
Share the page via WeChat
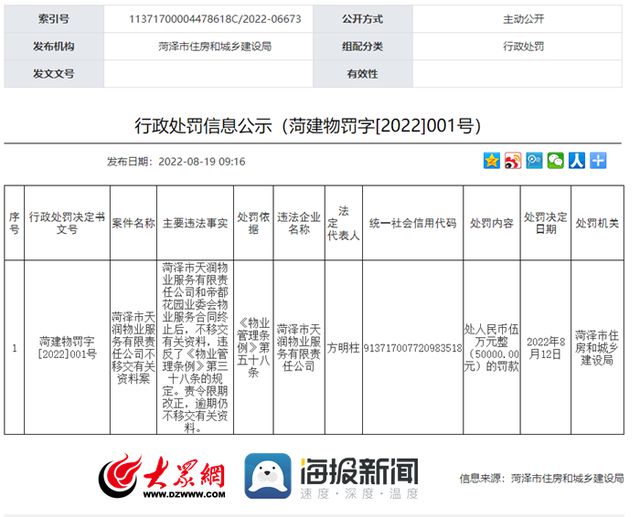[555, 160]
